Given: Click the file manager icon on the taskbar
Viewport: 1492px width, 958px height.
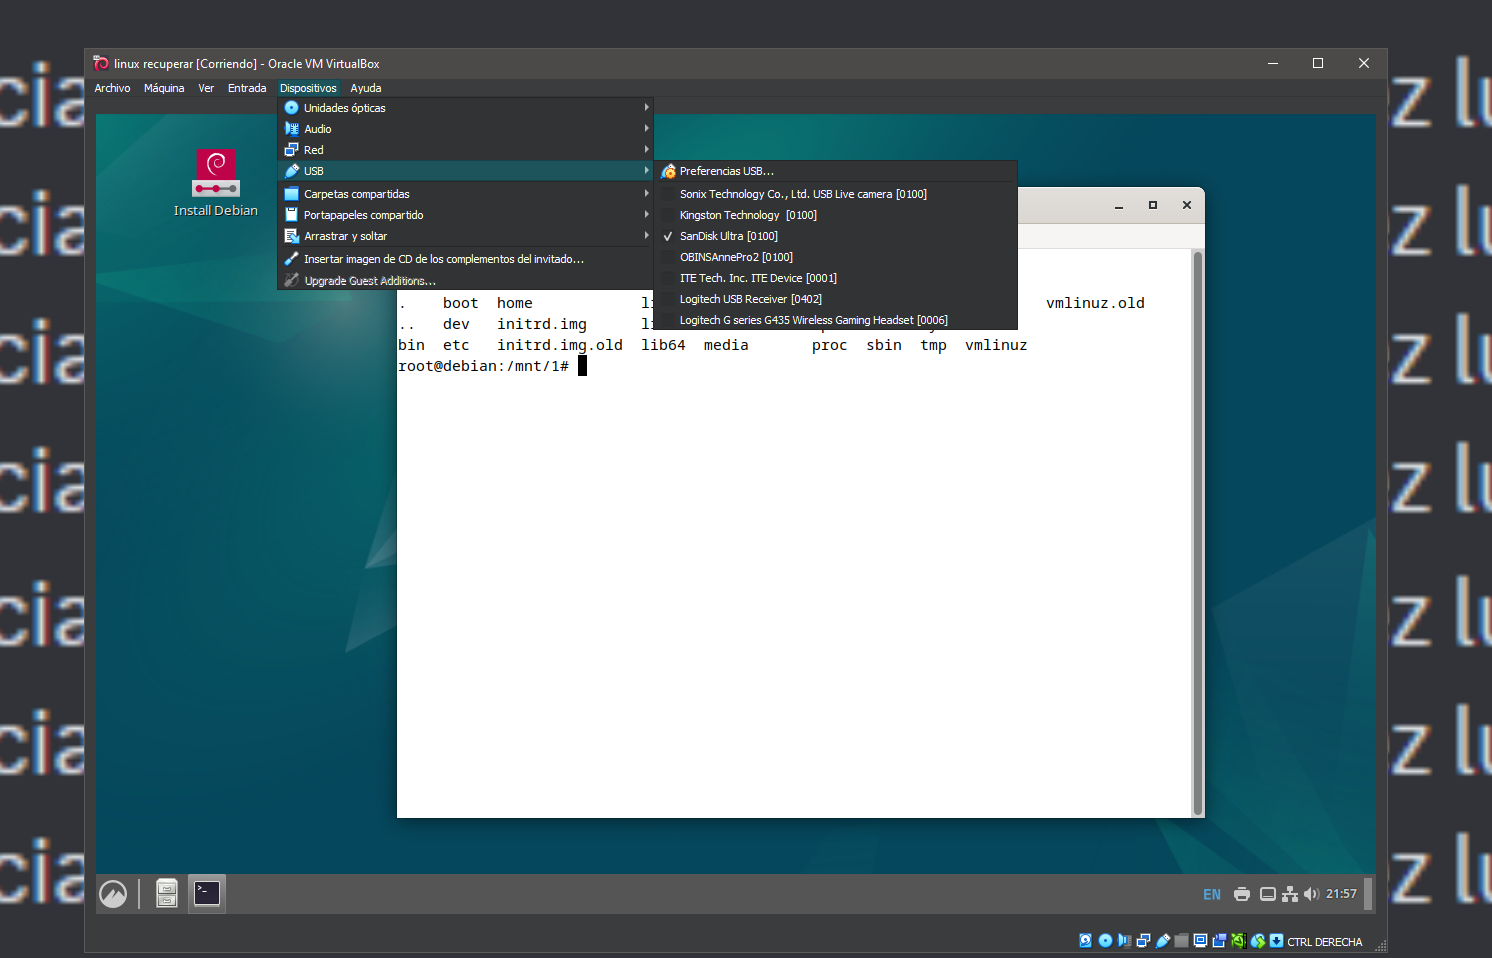Looking at the screenshot, I should click(166, 892).
